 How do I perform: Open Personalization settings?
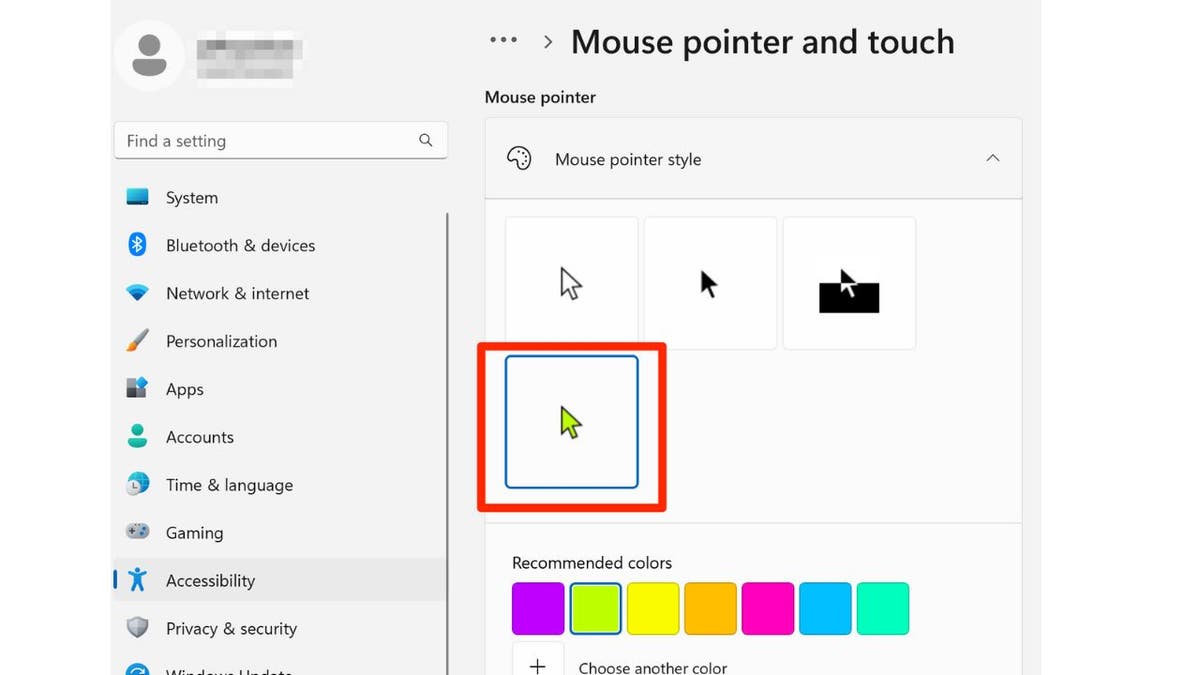280,341
